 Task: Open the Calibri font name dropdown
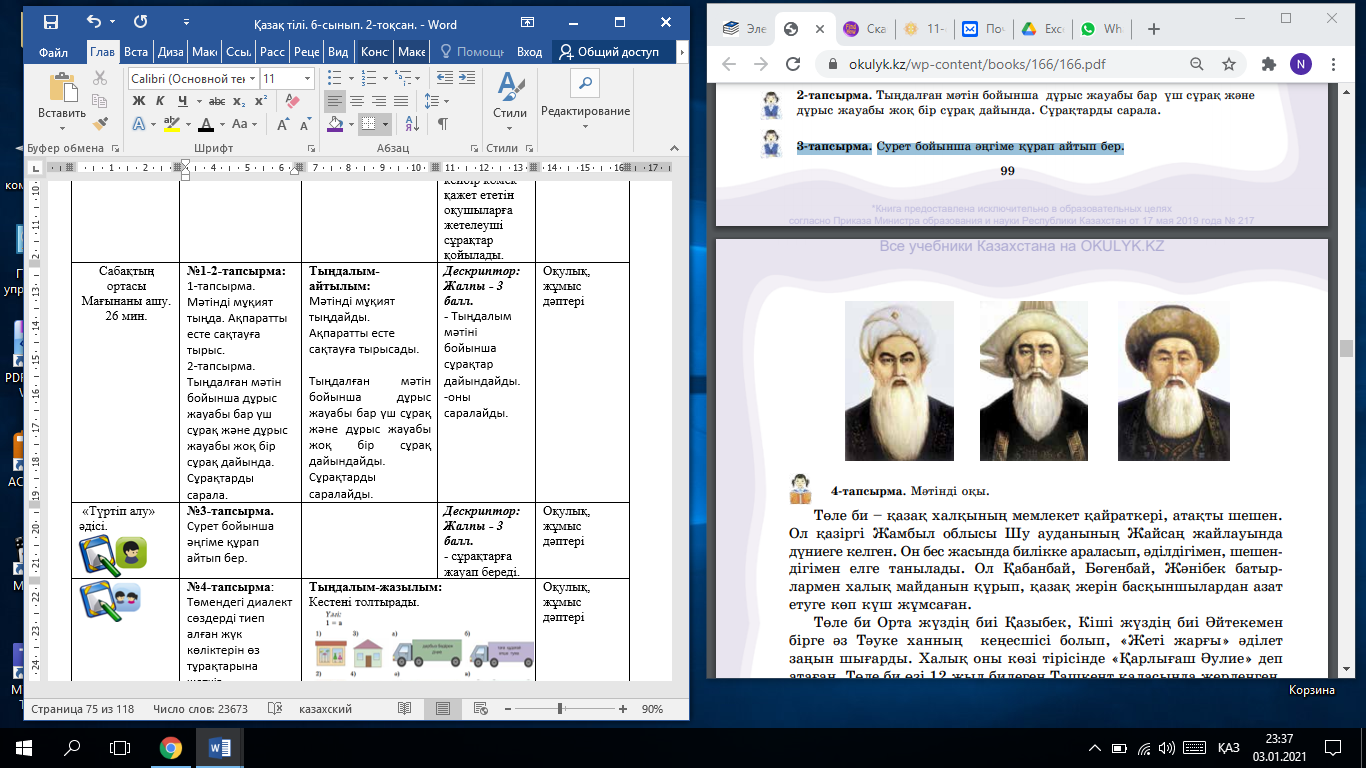tap(252, 78)
